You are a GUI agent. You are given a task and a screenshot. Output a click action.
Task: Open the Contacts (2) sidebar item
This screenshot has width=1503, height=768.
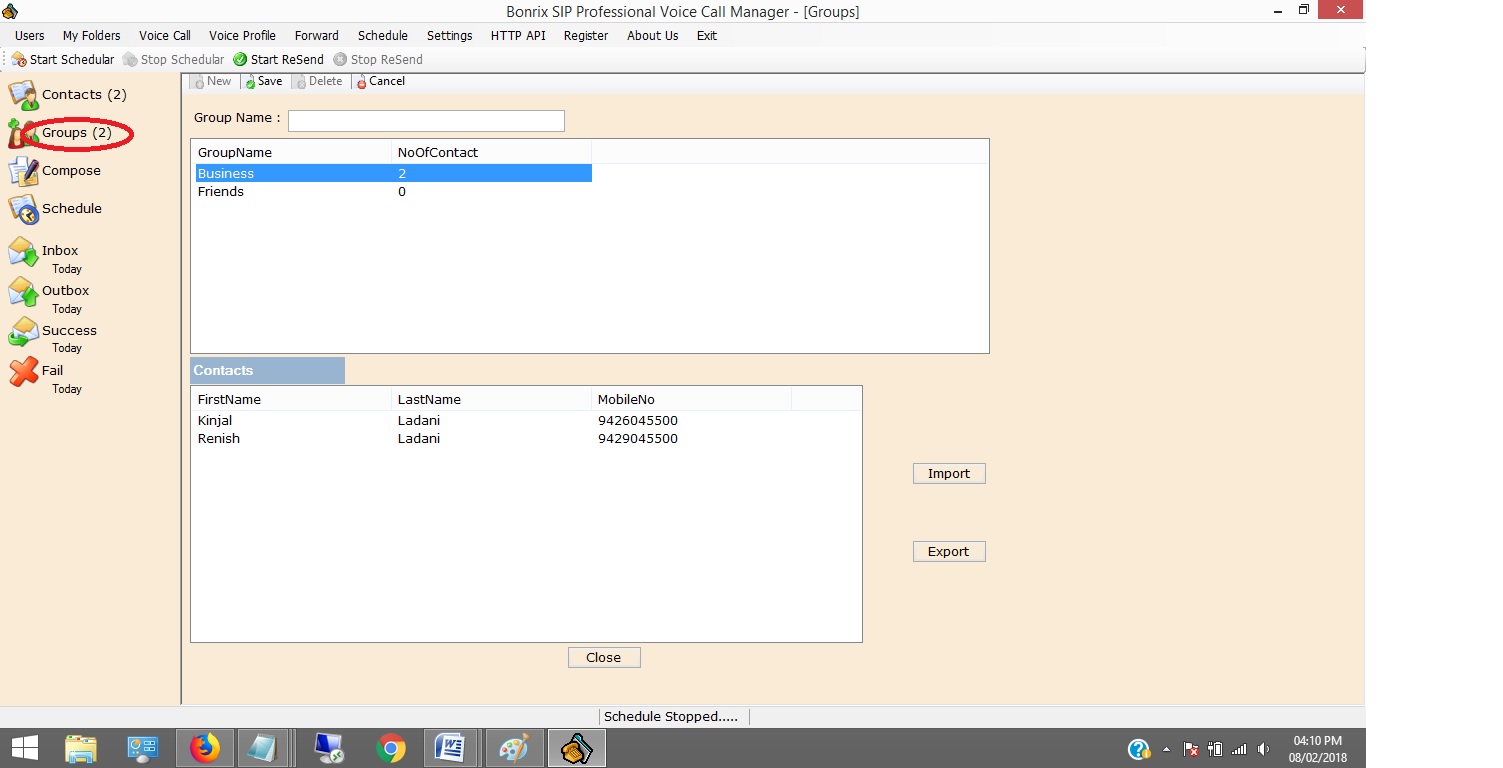click(x=68, y=95)
